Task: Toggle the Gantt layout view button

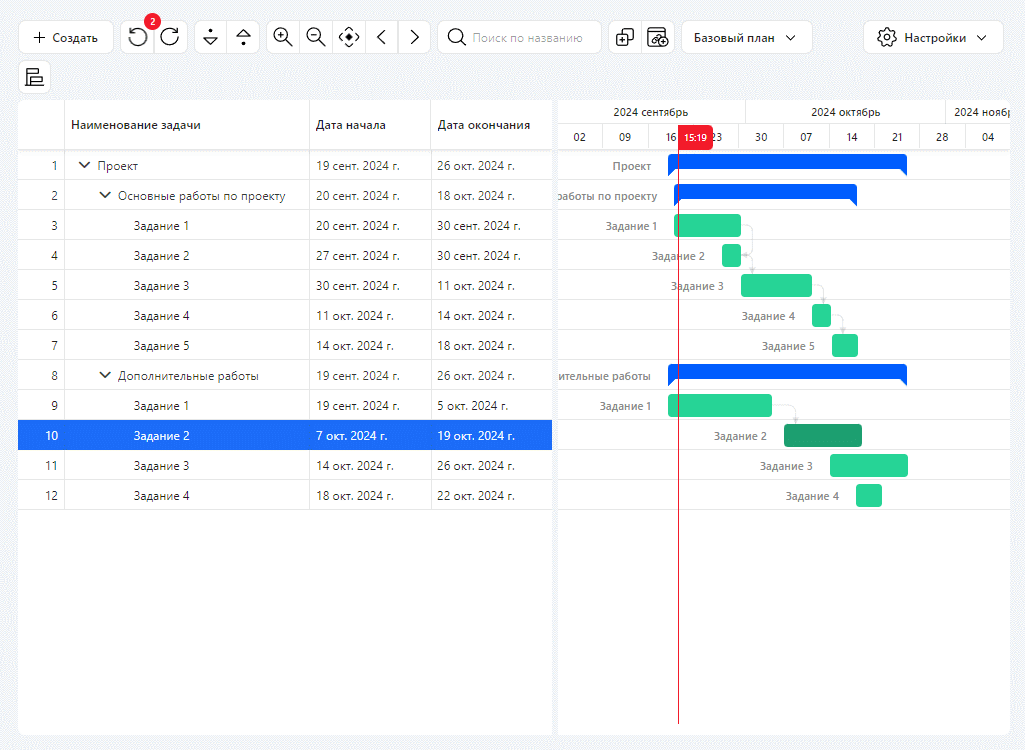Action: click(35, 77)
